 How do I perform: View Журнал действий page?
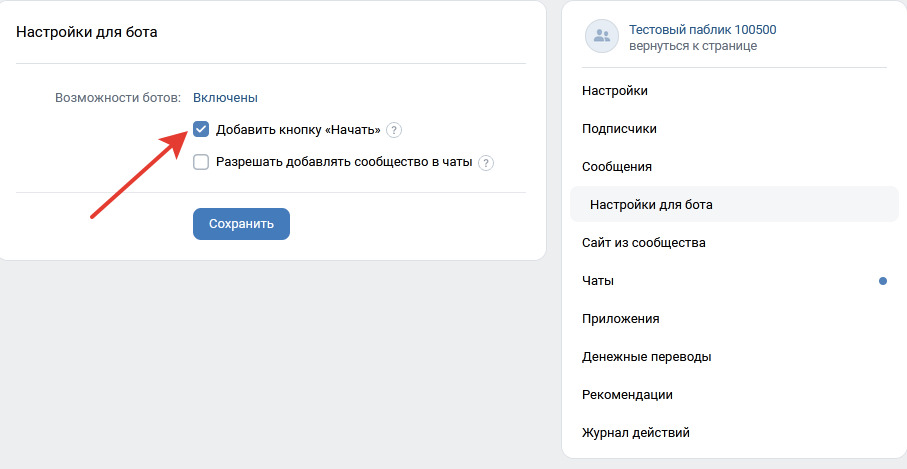click(635, 433)
